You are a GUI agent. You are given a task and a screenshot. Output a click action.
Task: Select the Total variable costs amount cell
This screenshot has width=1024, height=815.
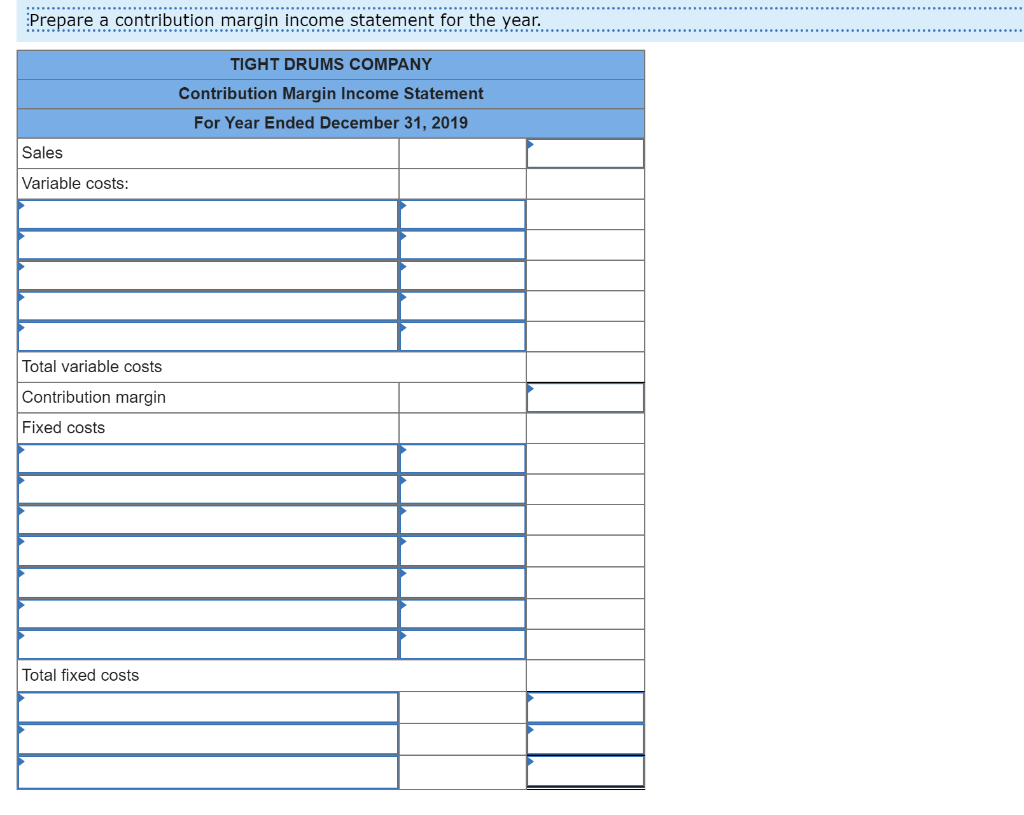coord(585,366)
